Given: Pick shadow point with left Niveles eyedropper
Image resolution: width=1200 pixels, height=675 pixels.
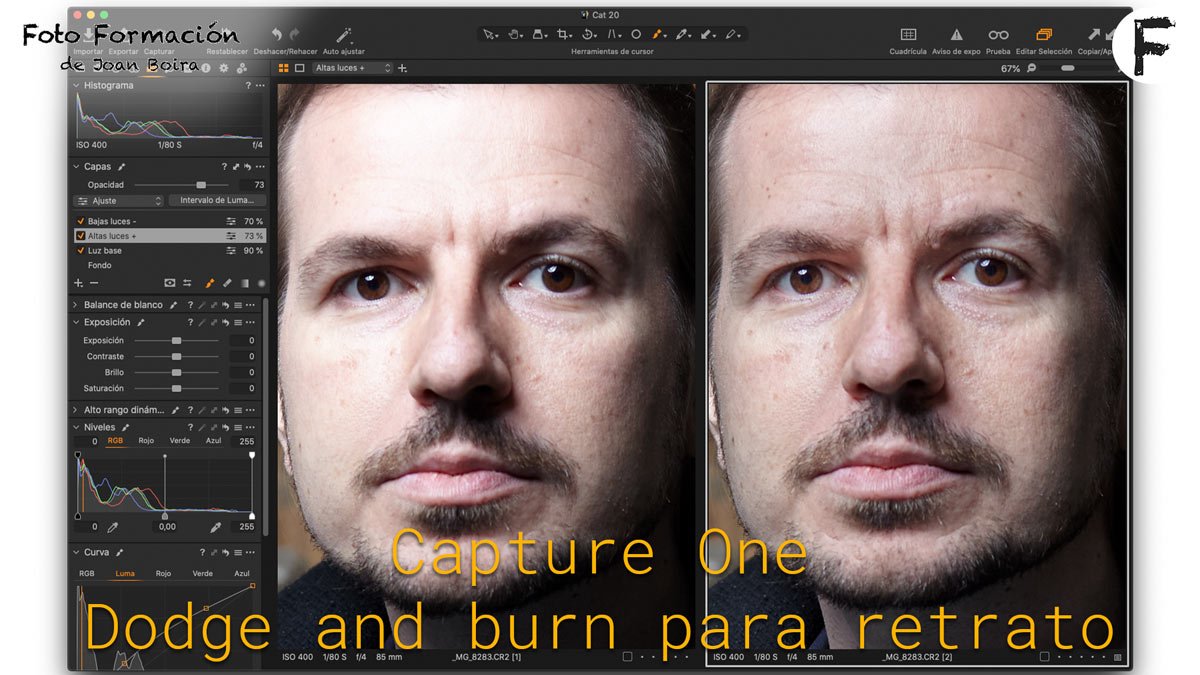Looking at the screenshot, I should (x=112, y=527).
